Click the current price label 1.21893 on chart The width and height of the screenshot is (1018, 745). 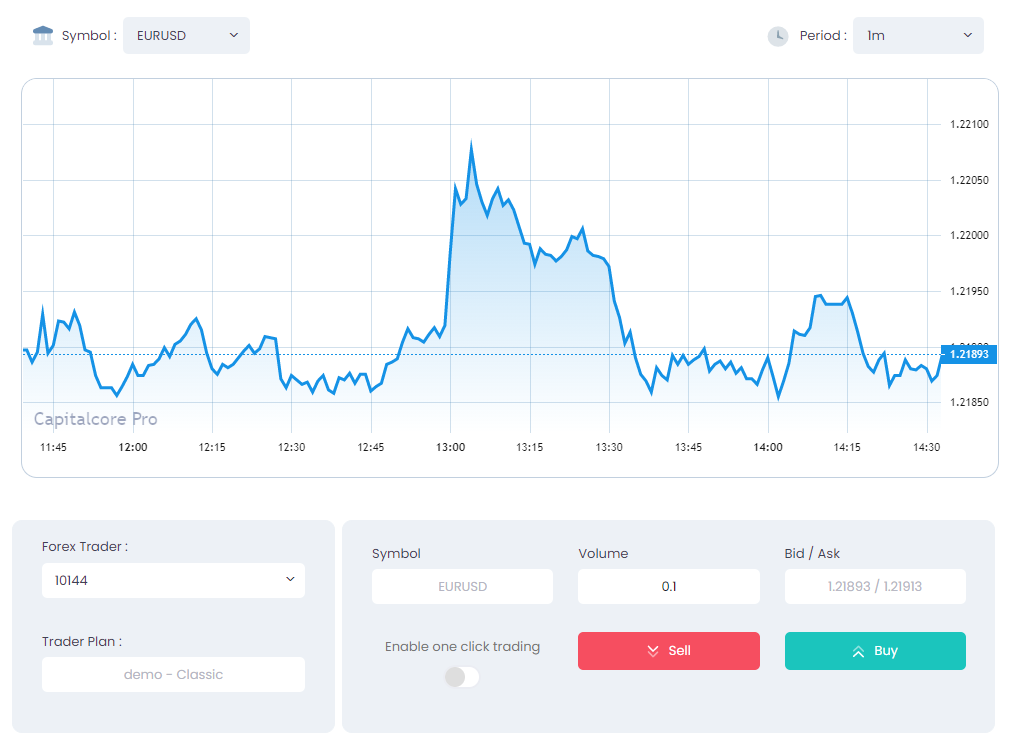click(969, 354)
